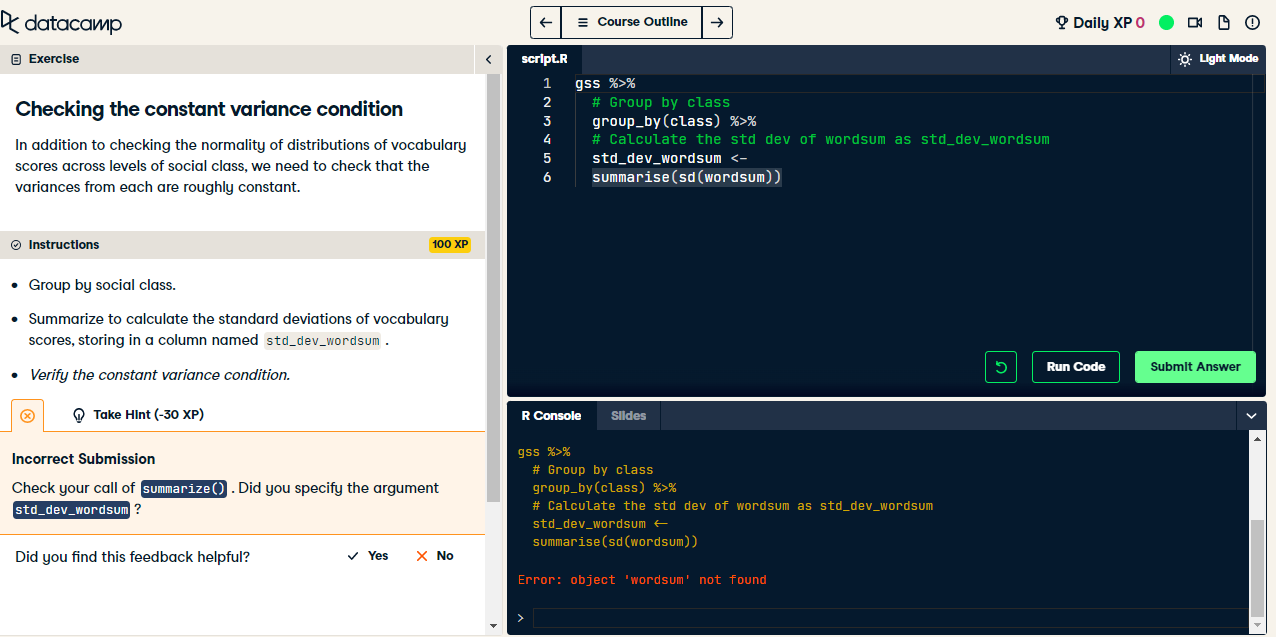Click the green connection status indicator
1276x637 pixels.
[1166, 21]
